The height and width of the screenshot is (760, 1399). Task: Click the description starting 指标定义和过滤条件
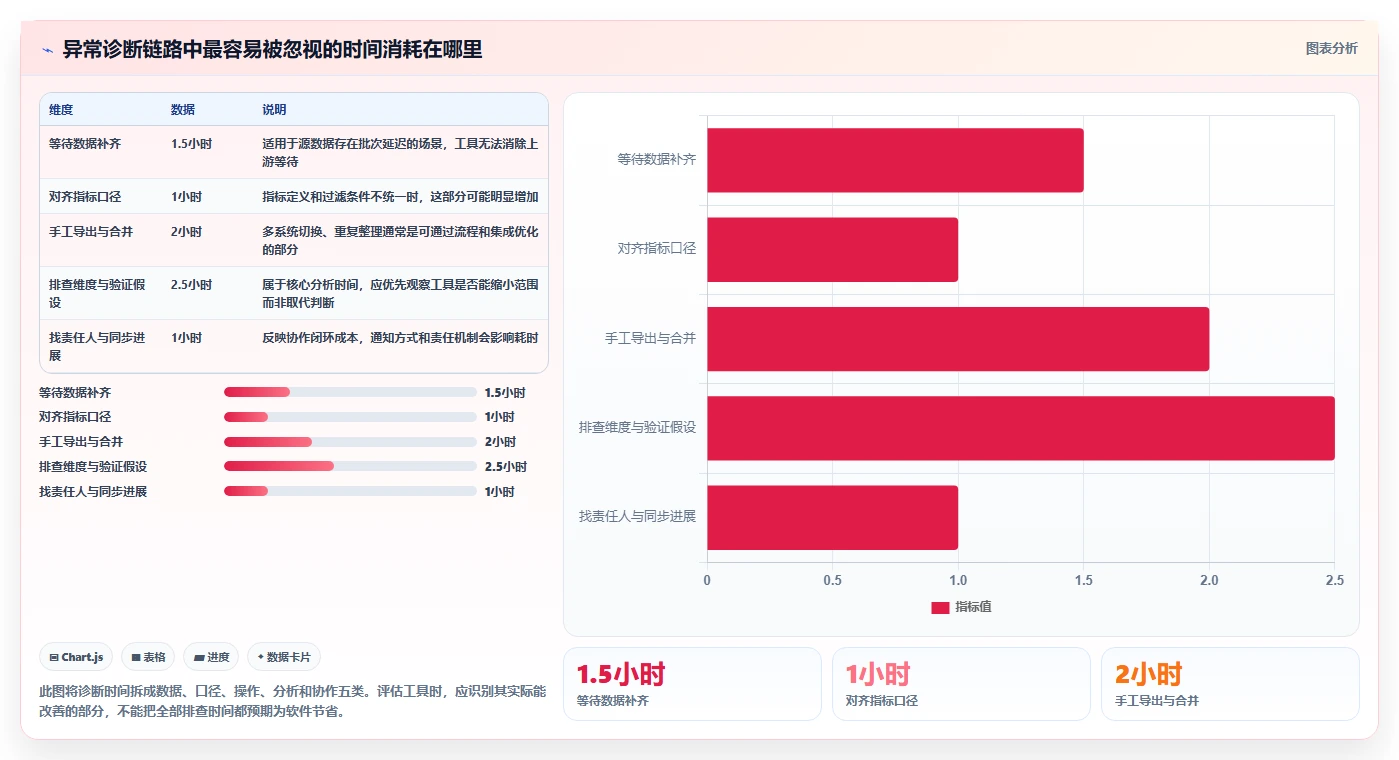click(x=400, y=196)
